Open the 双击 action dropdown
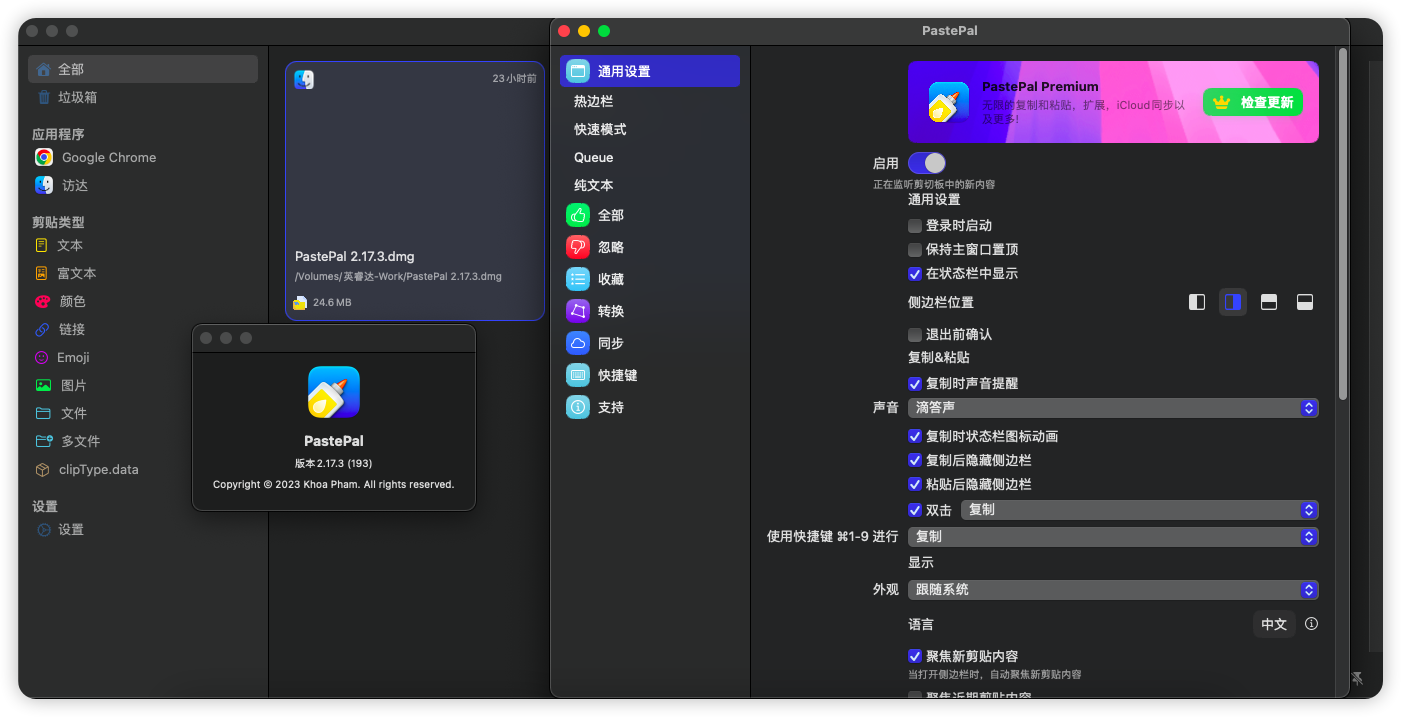This screenshot has height=717, width=1401. (1140, 510)
